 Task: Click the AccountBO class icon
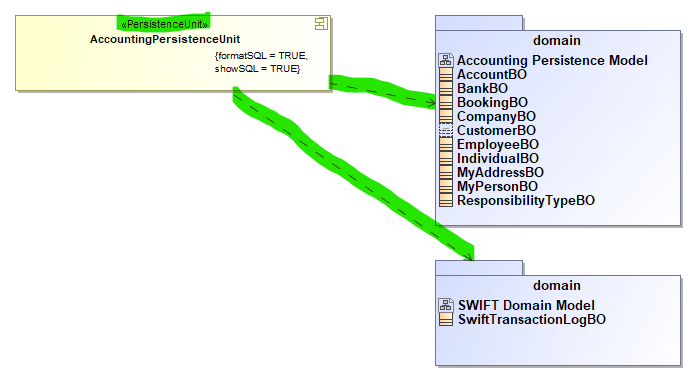tap(446, 74)
